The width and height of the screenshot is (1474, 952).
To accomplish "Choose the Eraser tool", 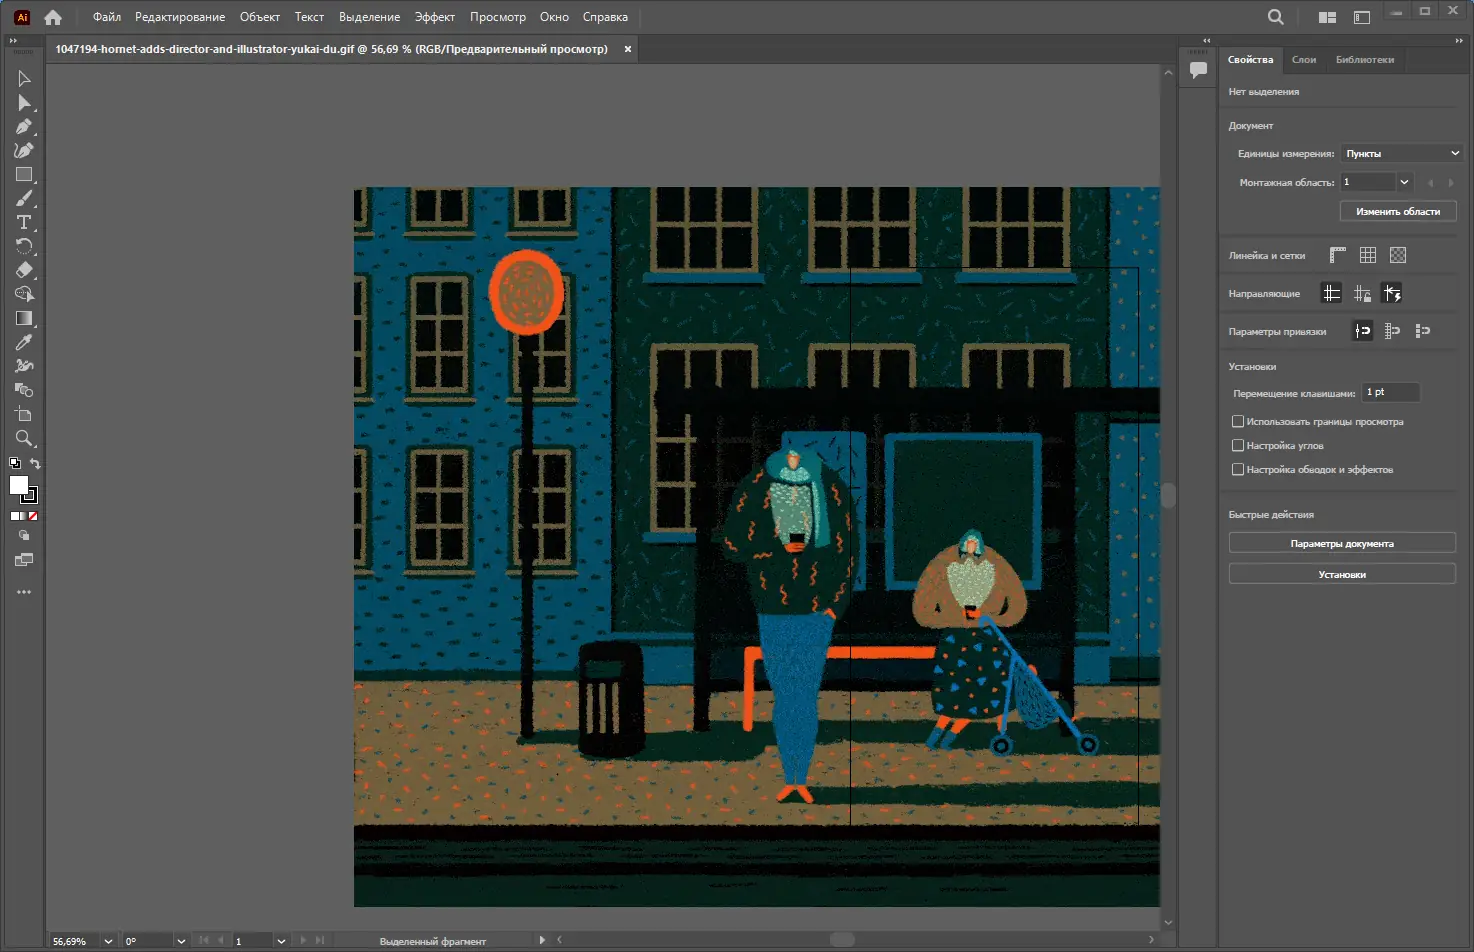I will coord(24,270).
